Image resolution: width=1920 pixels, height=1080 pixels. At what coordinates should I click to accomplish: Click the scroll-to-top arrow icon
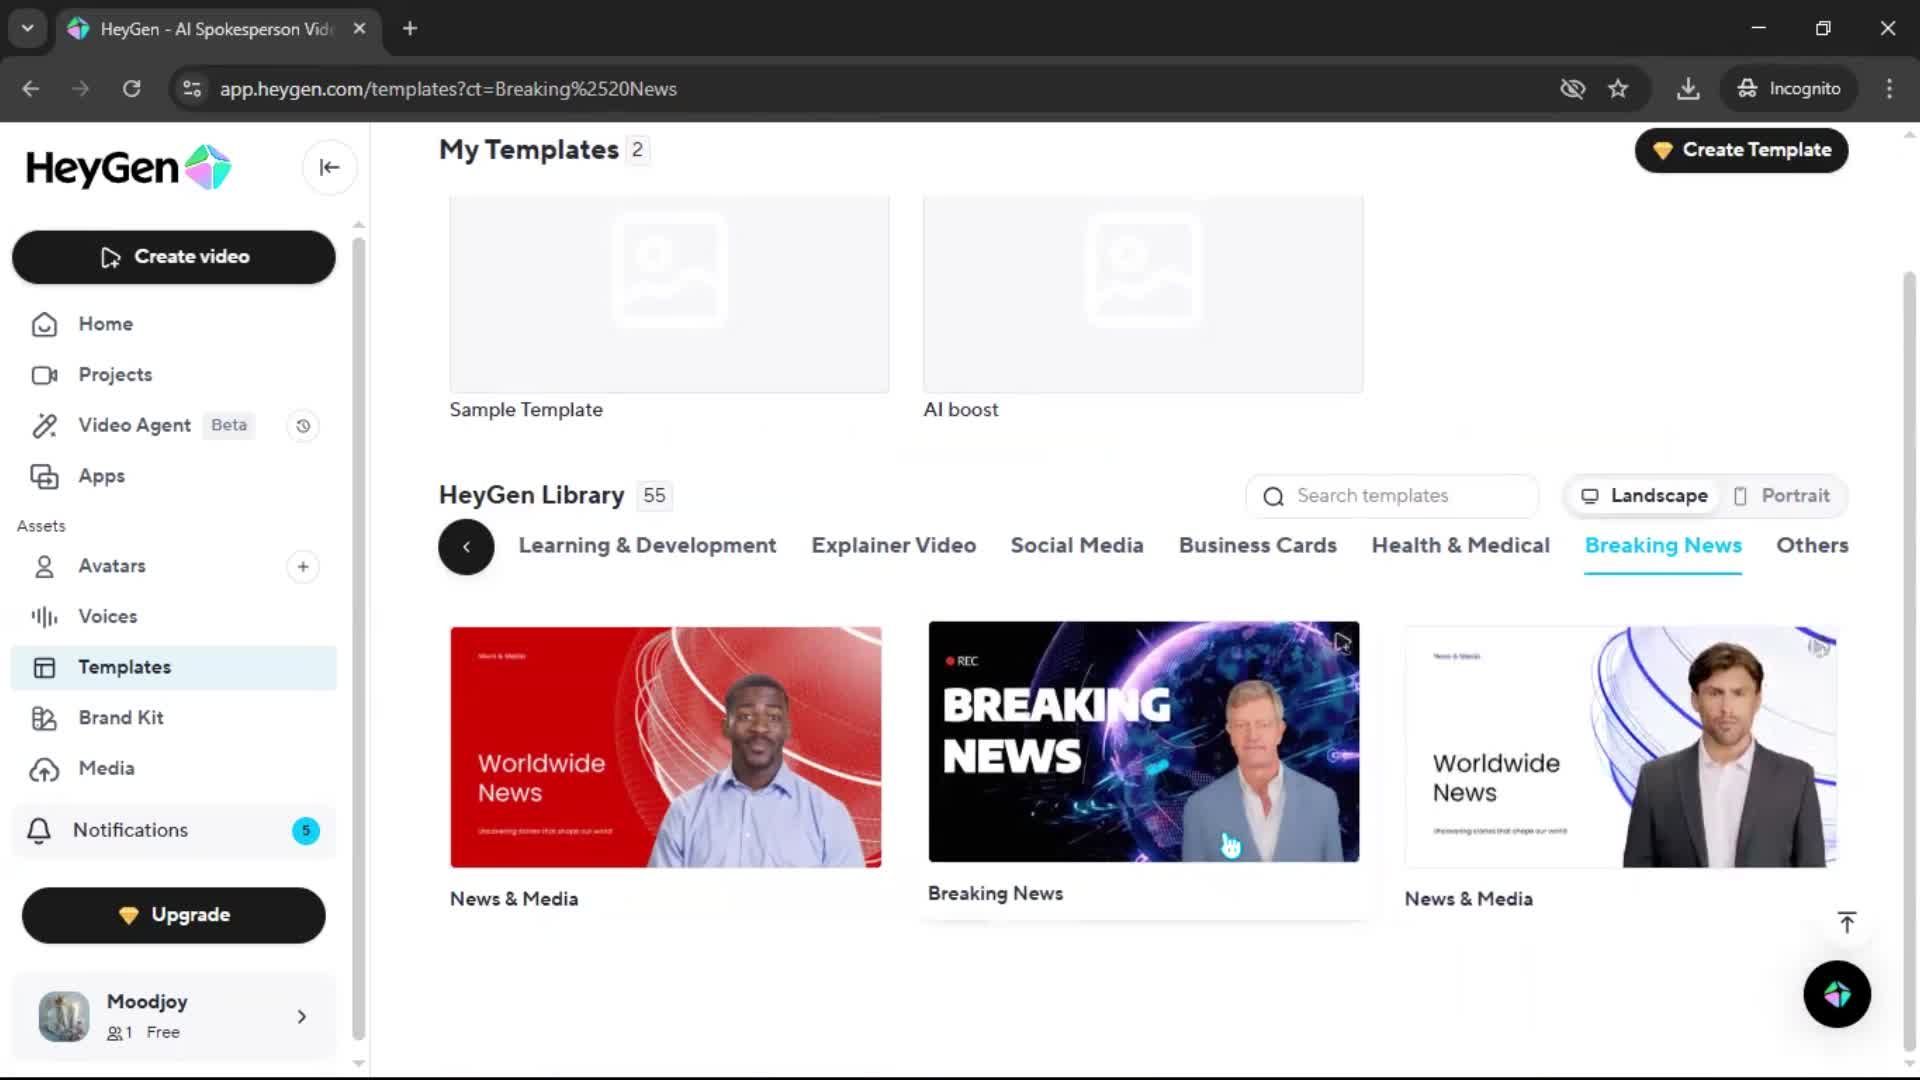coord(1846,922)
